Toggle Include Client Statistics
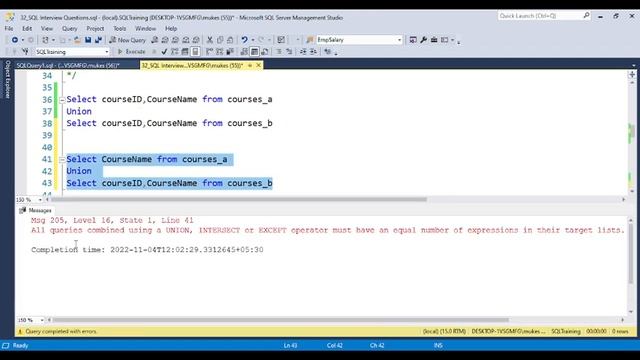The image size is (640, 360). [x=230, y=51]
